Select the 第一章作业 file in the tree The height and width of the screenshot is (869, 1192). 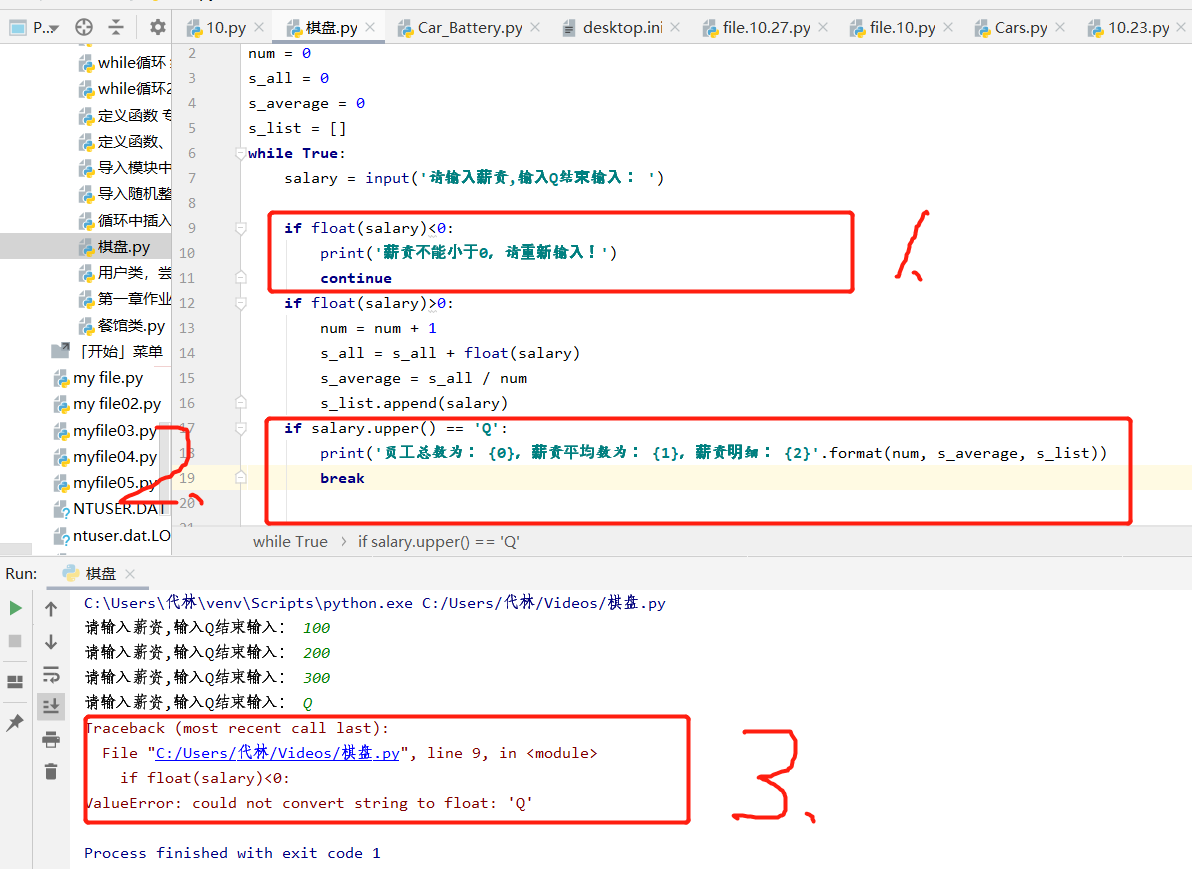[125, 299]
